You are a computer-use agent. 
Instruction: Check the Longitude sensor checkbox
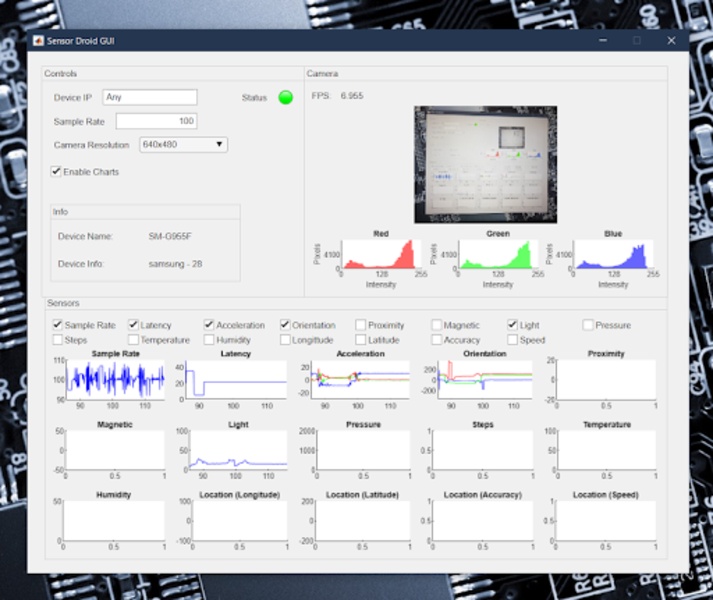point(285,340)
